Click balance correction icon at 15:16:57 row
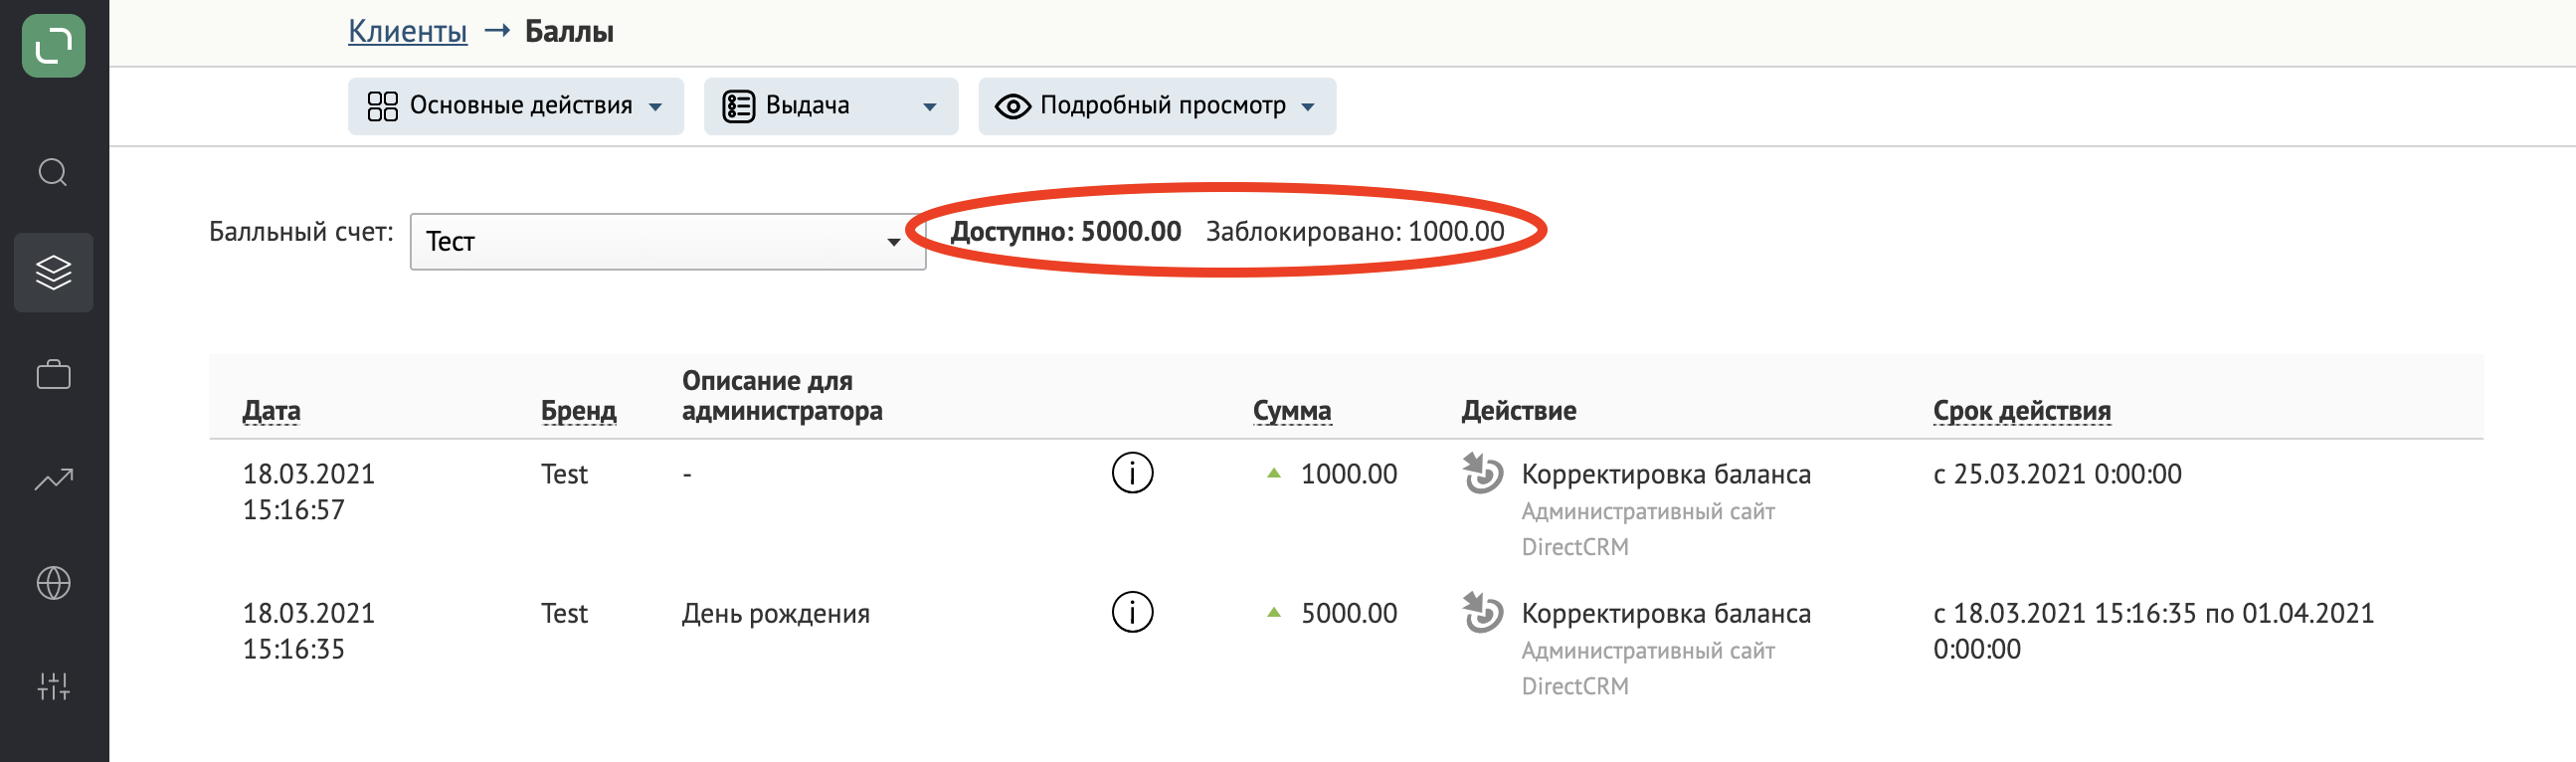The image size is (2576, 762). tap(1482, 473)
